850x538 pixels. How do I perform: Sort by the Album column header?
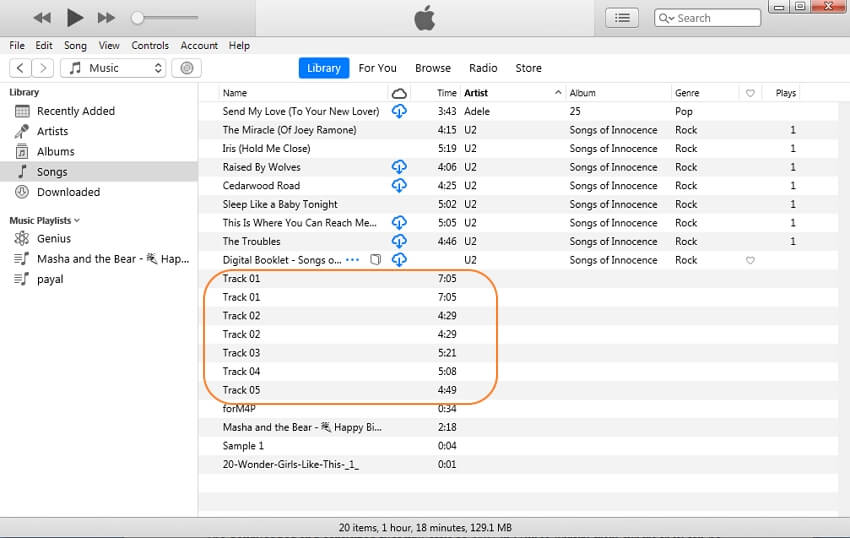(x=619, y=93)
